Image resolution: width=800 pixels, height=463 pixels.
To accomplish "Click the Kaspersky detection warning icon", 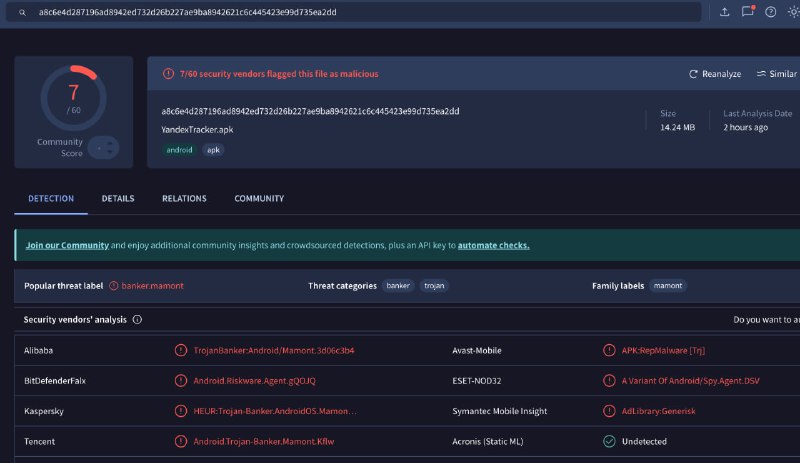I will (181, 411).
